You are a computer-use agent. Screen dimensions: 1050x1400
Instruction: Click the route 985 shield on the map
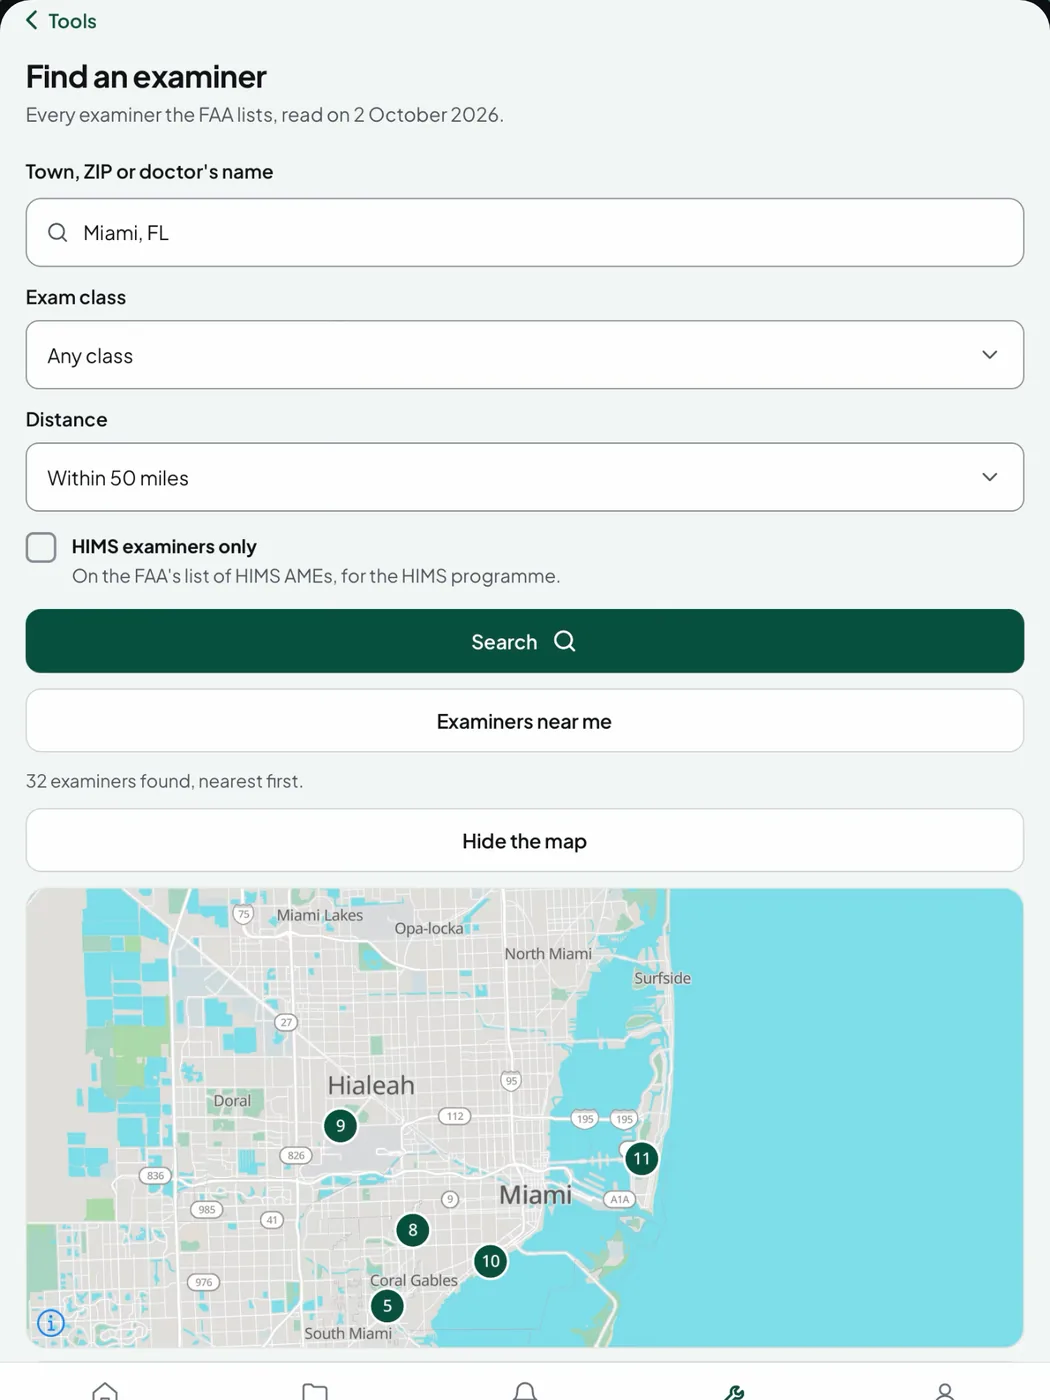point(207,1209)
